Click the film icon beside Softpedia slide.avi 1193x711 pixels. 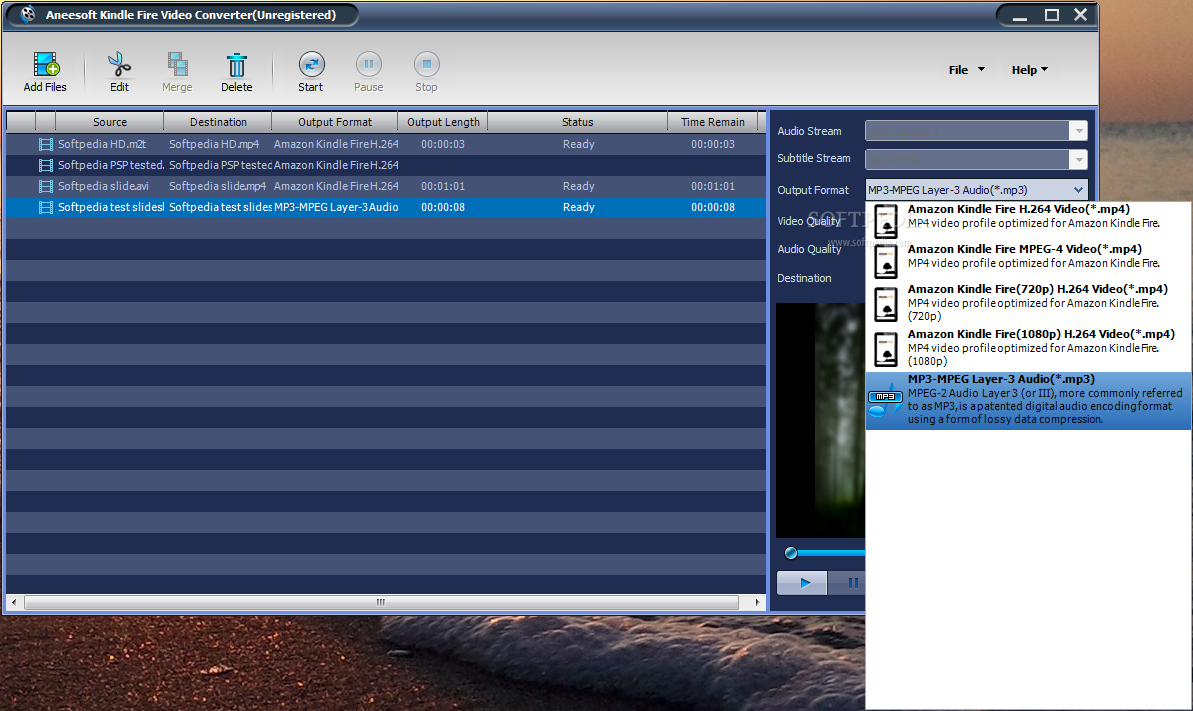[46, 186]
